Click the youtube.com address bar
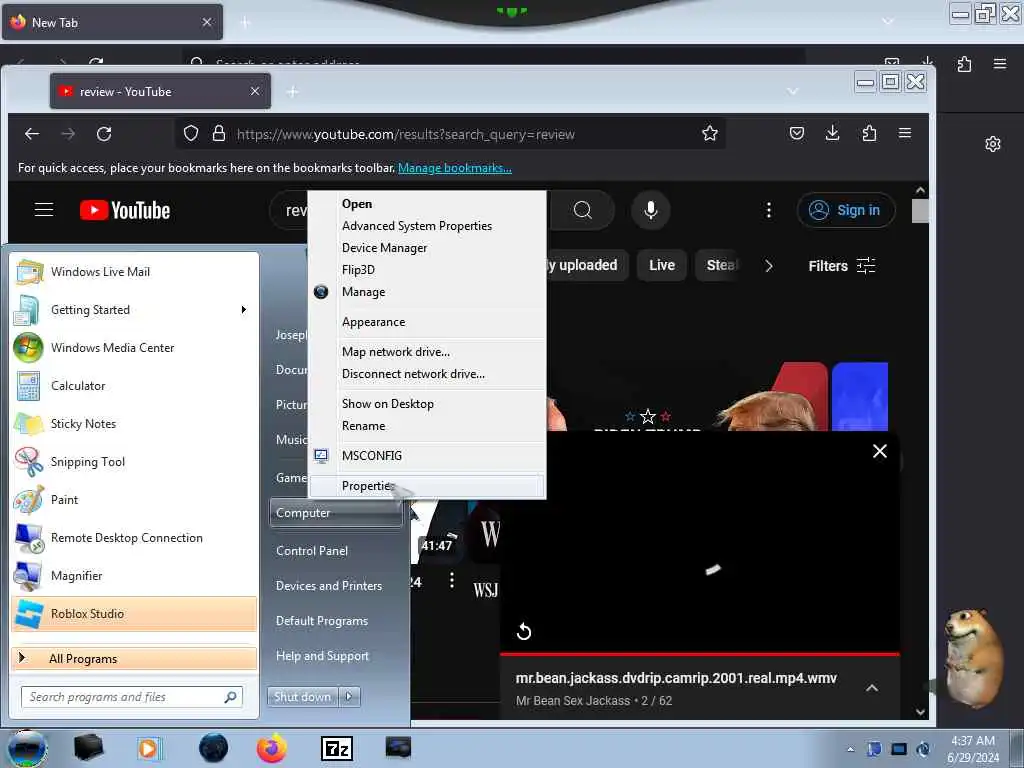 tap(451, 134)
